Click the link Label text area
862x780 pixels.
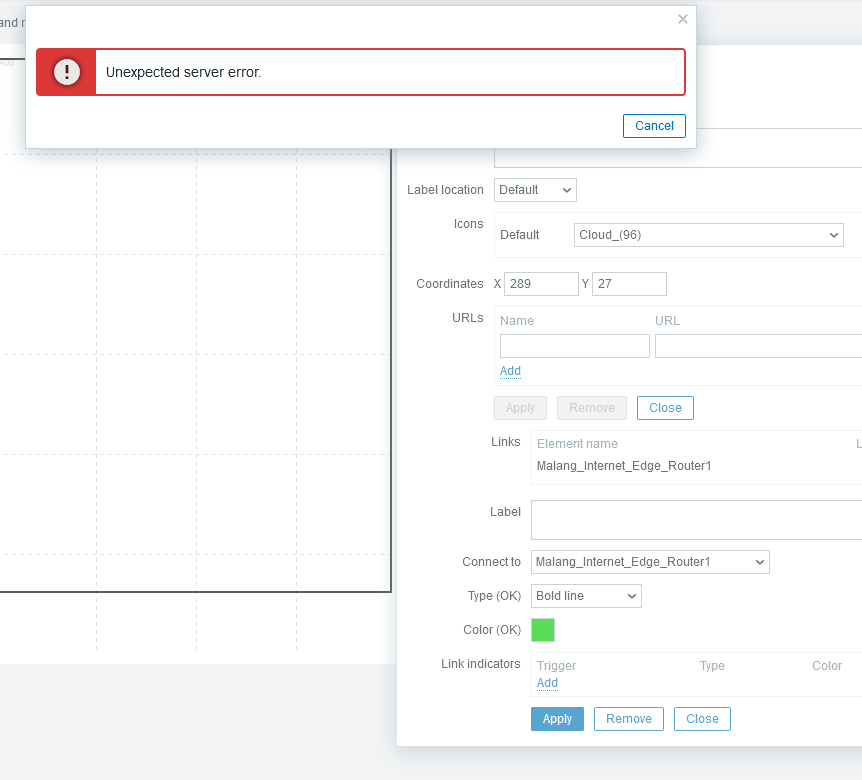[x=696, y=520]
